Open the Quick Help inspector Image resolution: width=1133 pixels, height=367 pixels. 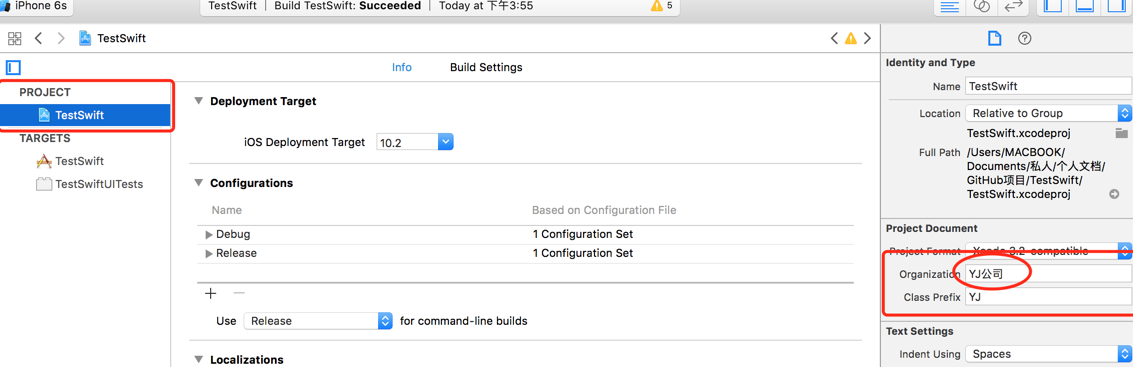click(1024, 38)
